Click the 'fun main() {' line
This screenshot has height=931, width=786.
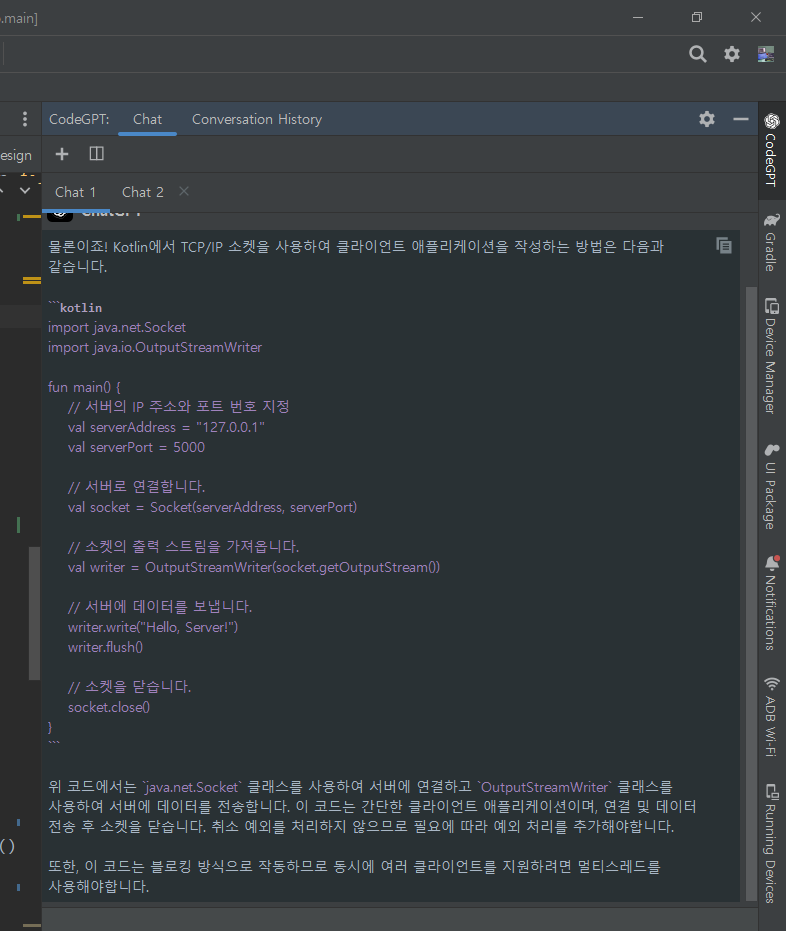[x=84, y=387]
